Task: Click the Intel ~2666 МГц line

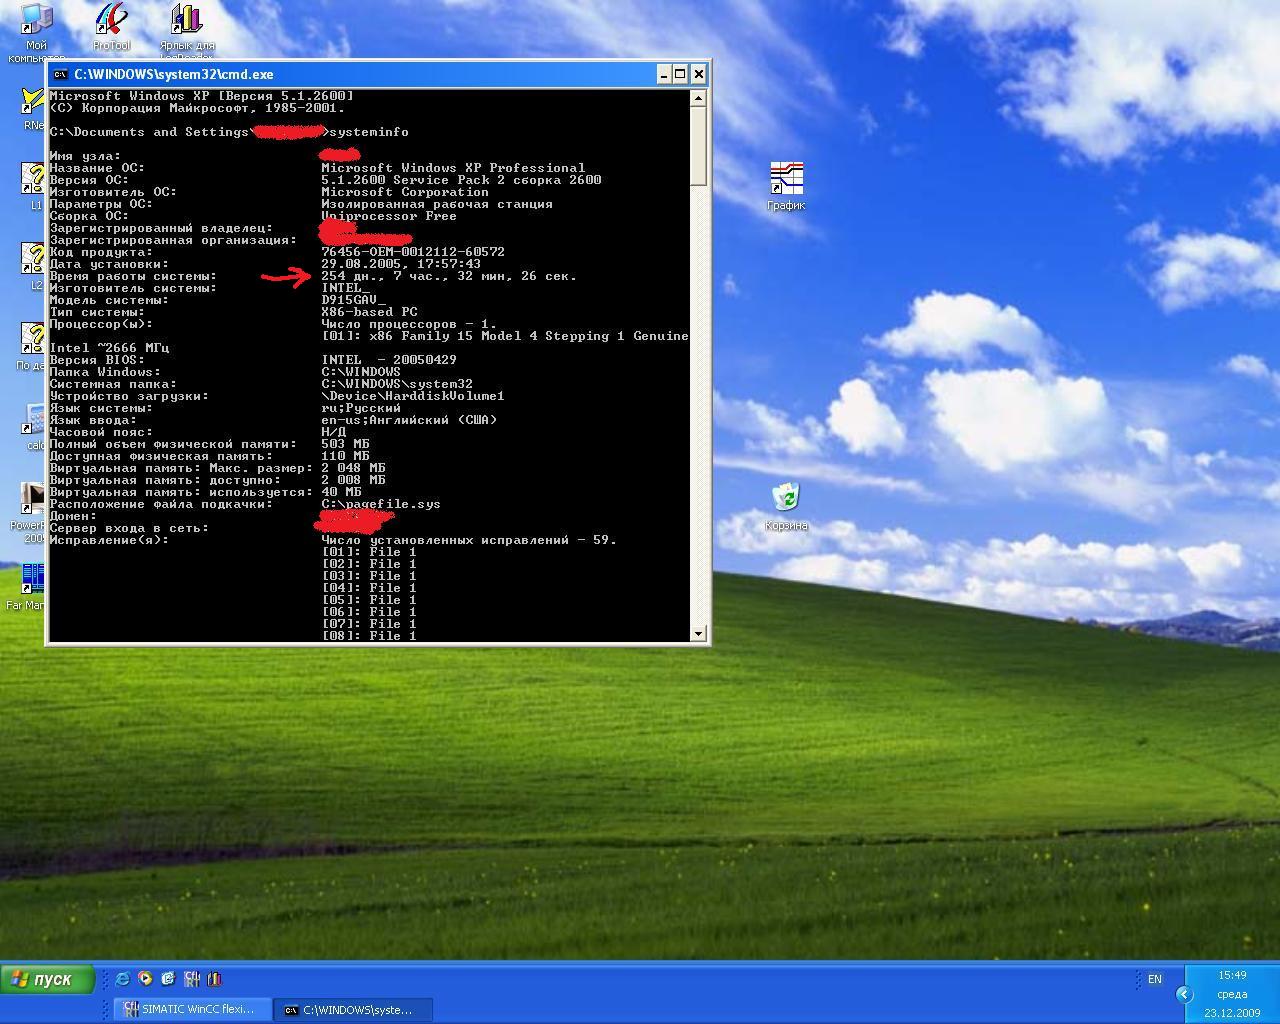Action: (x=109, y=348)
